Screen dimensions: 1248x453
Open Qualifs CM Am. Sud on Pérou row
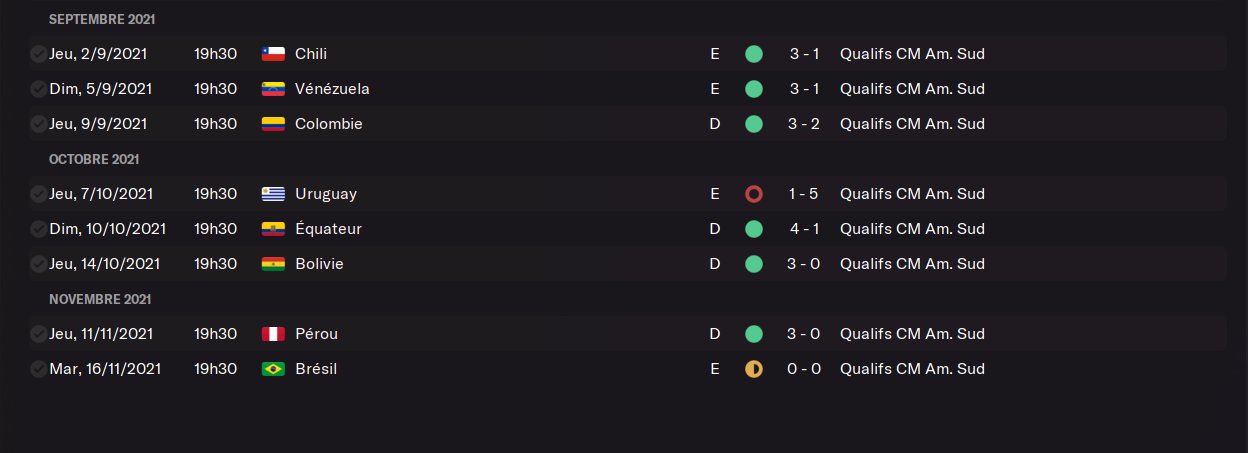point(912,334)
